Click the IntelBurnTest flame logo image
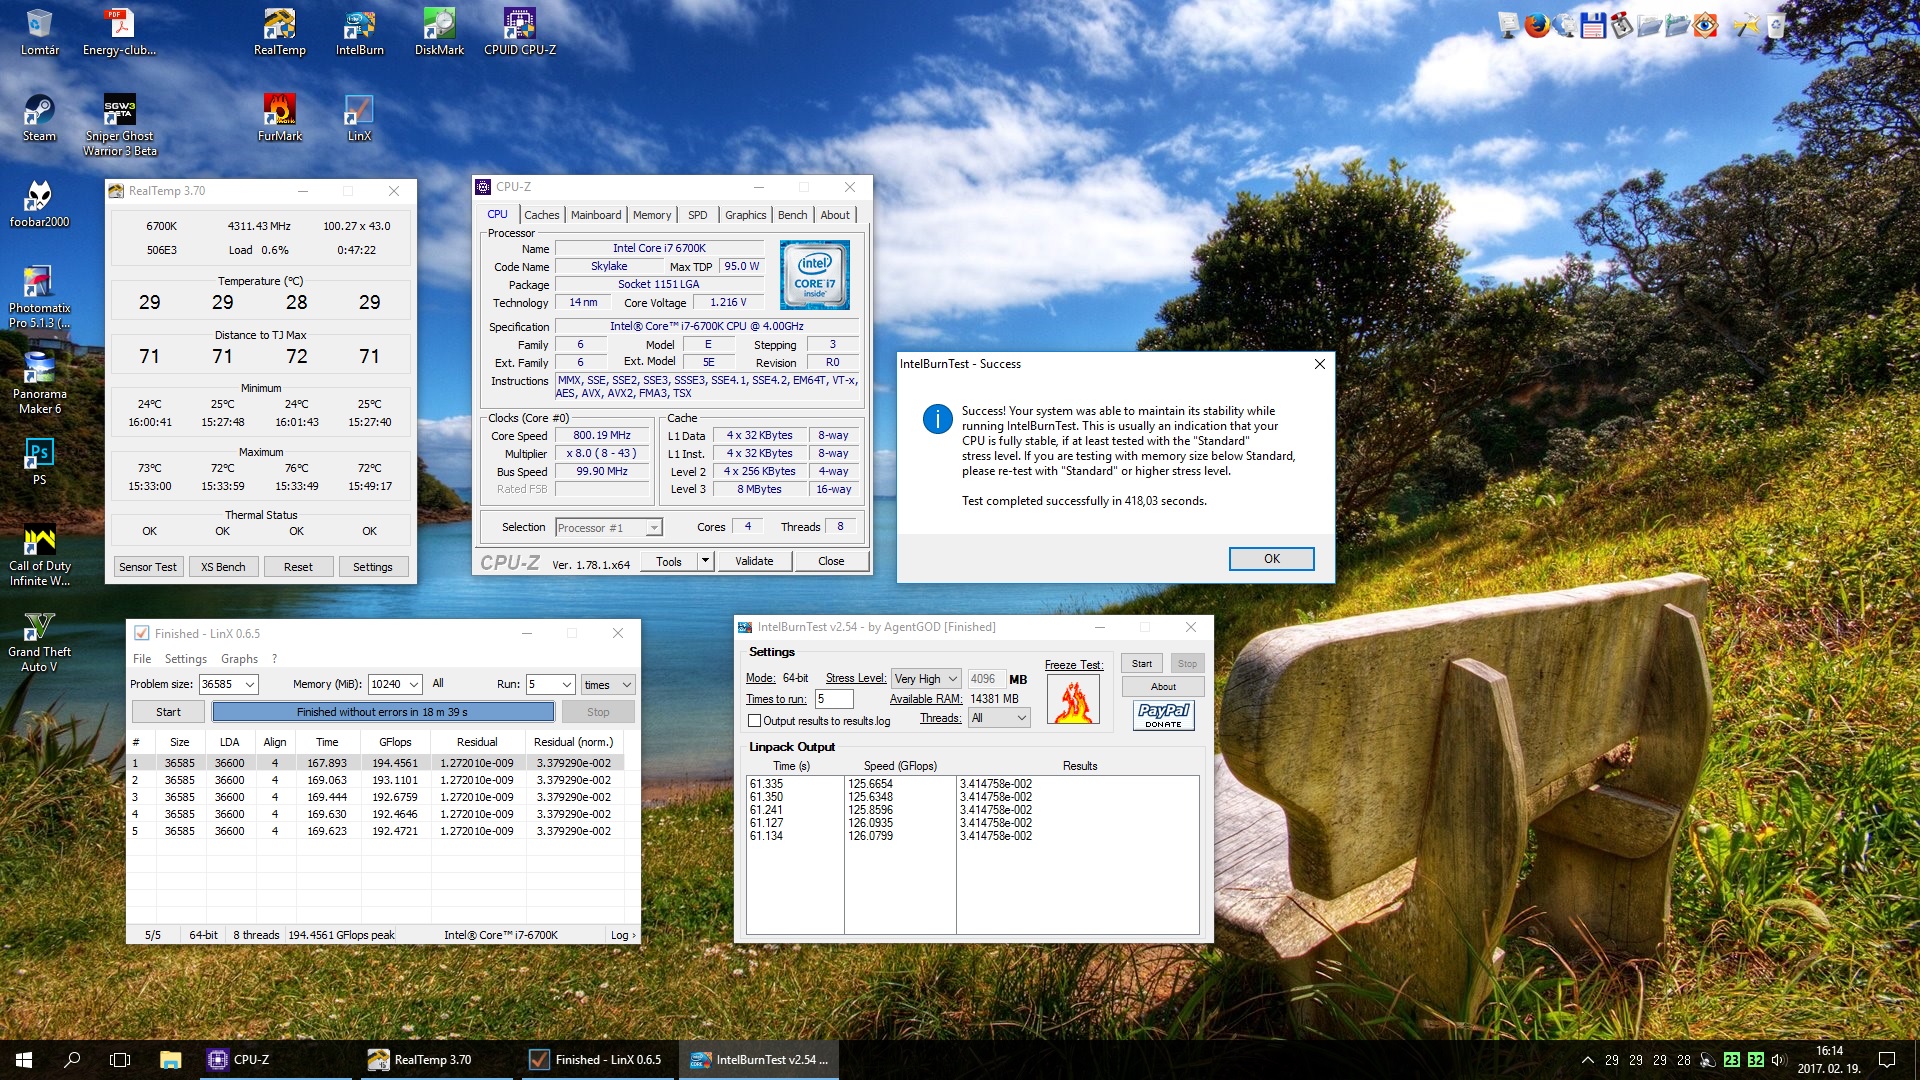This screenshot has height=1080, width=1920. (1073, 699)
